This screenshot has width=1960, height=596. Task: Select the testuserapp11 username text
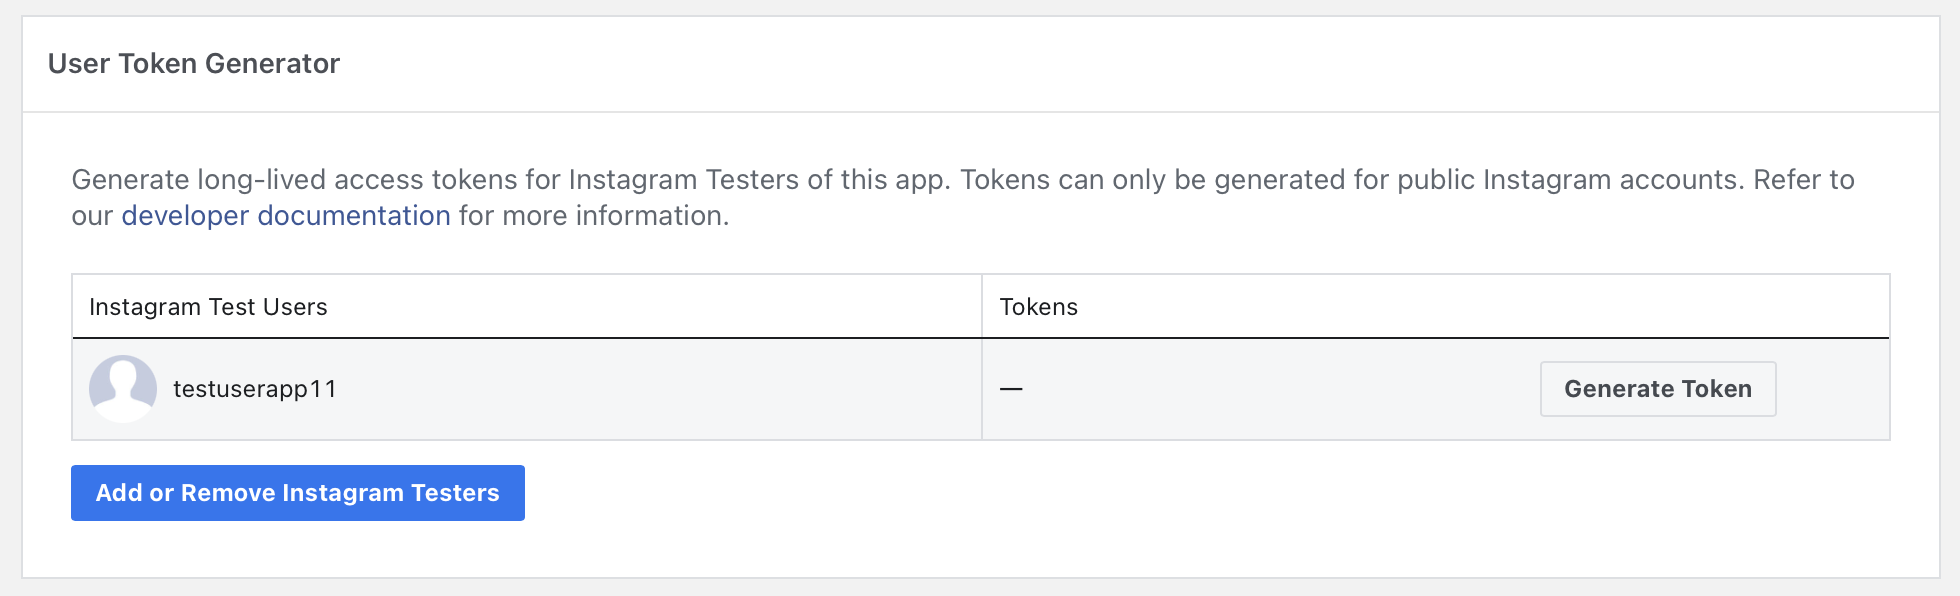tap(255, 389)
